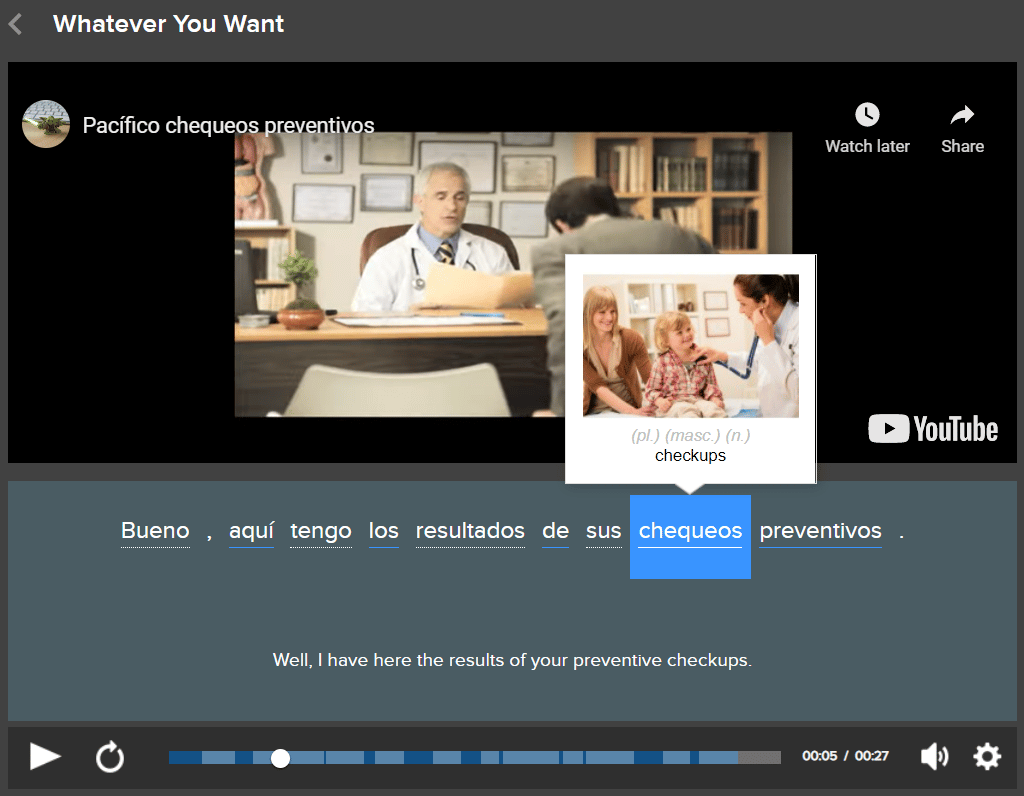
Task: Open settings with the gear icon
Action: (987, 757)
